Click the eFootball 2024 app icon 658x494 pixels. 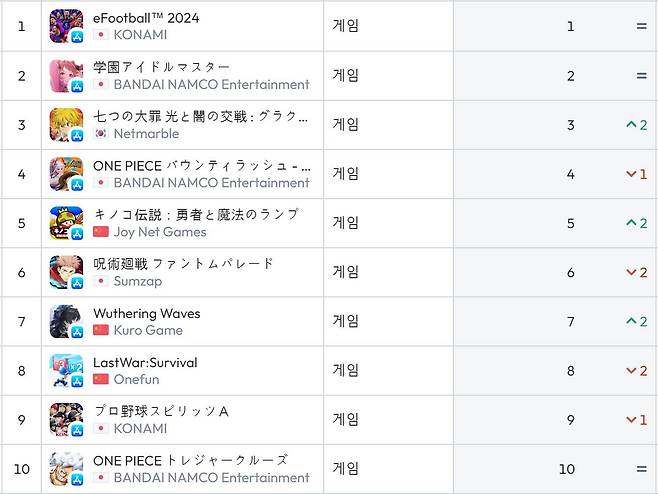coord(66,26)
